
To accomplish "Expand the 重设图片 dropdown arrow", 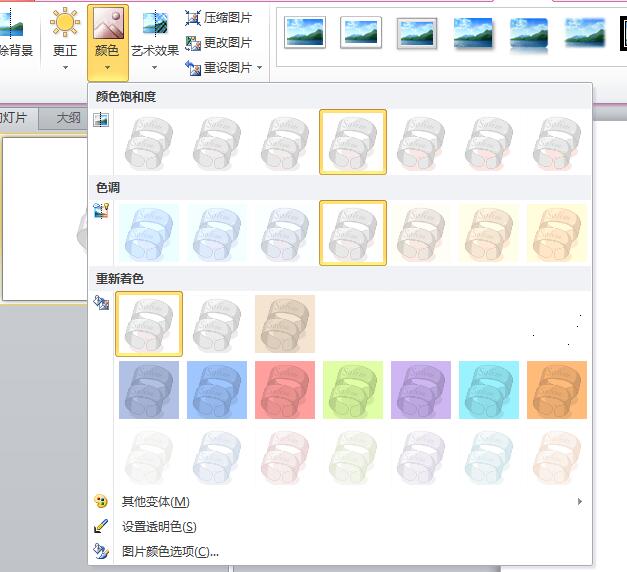I will (260, 68).
